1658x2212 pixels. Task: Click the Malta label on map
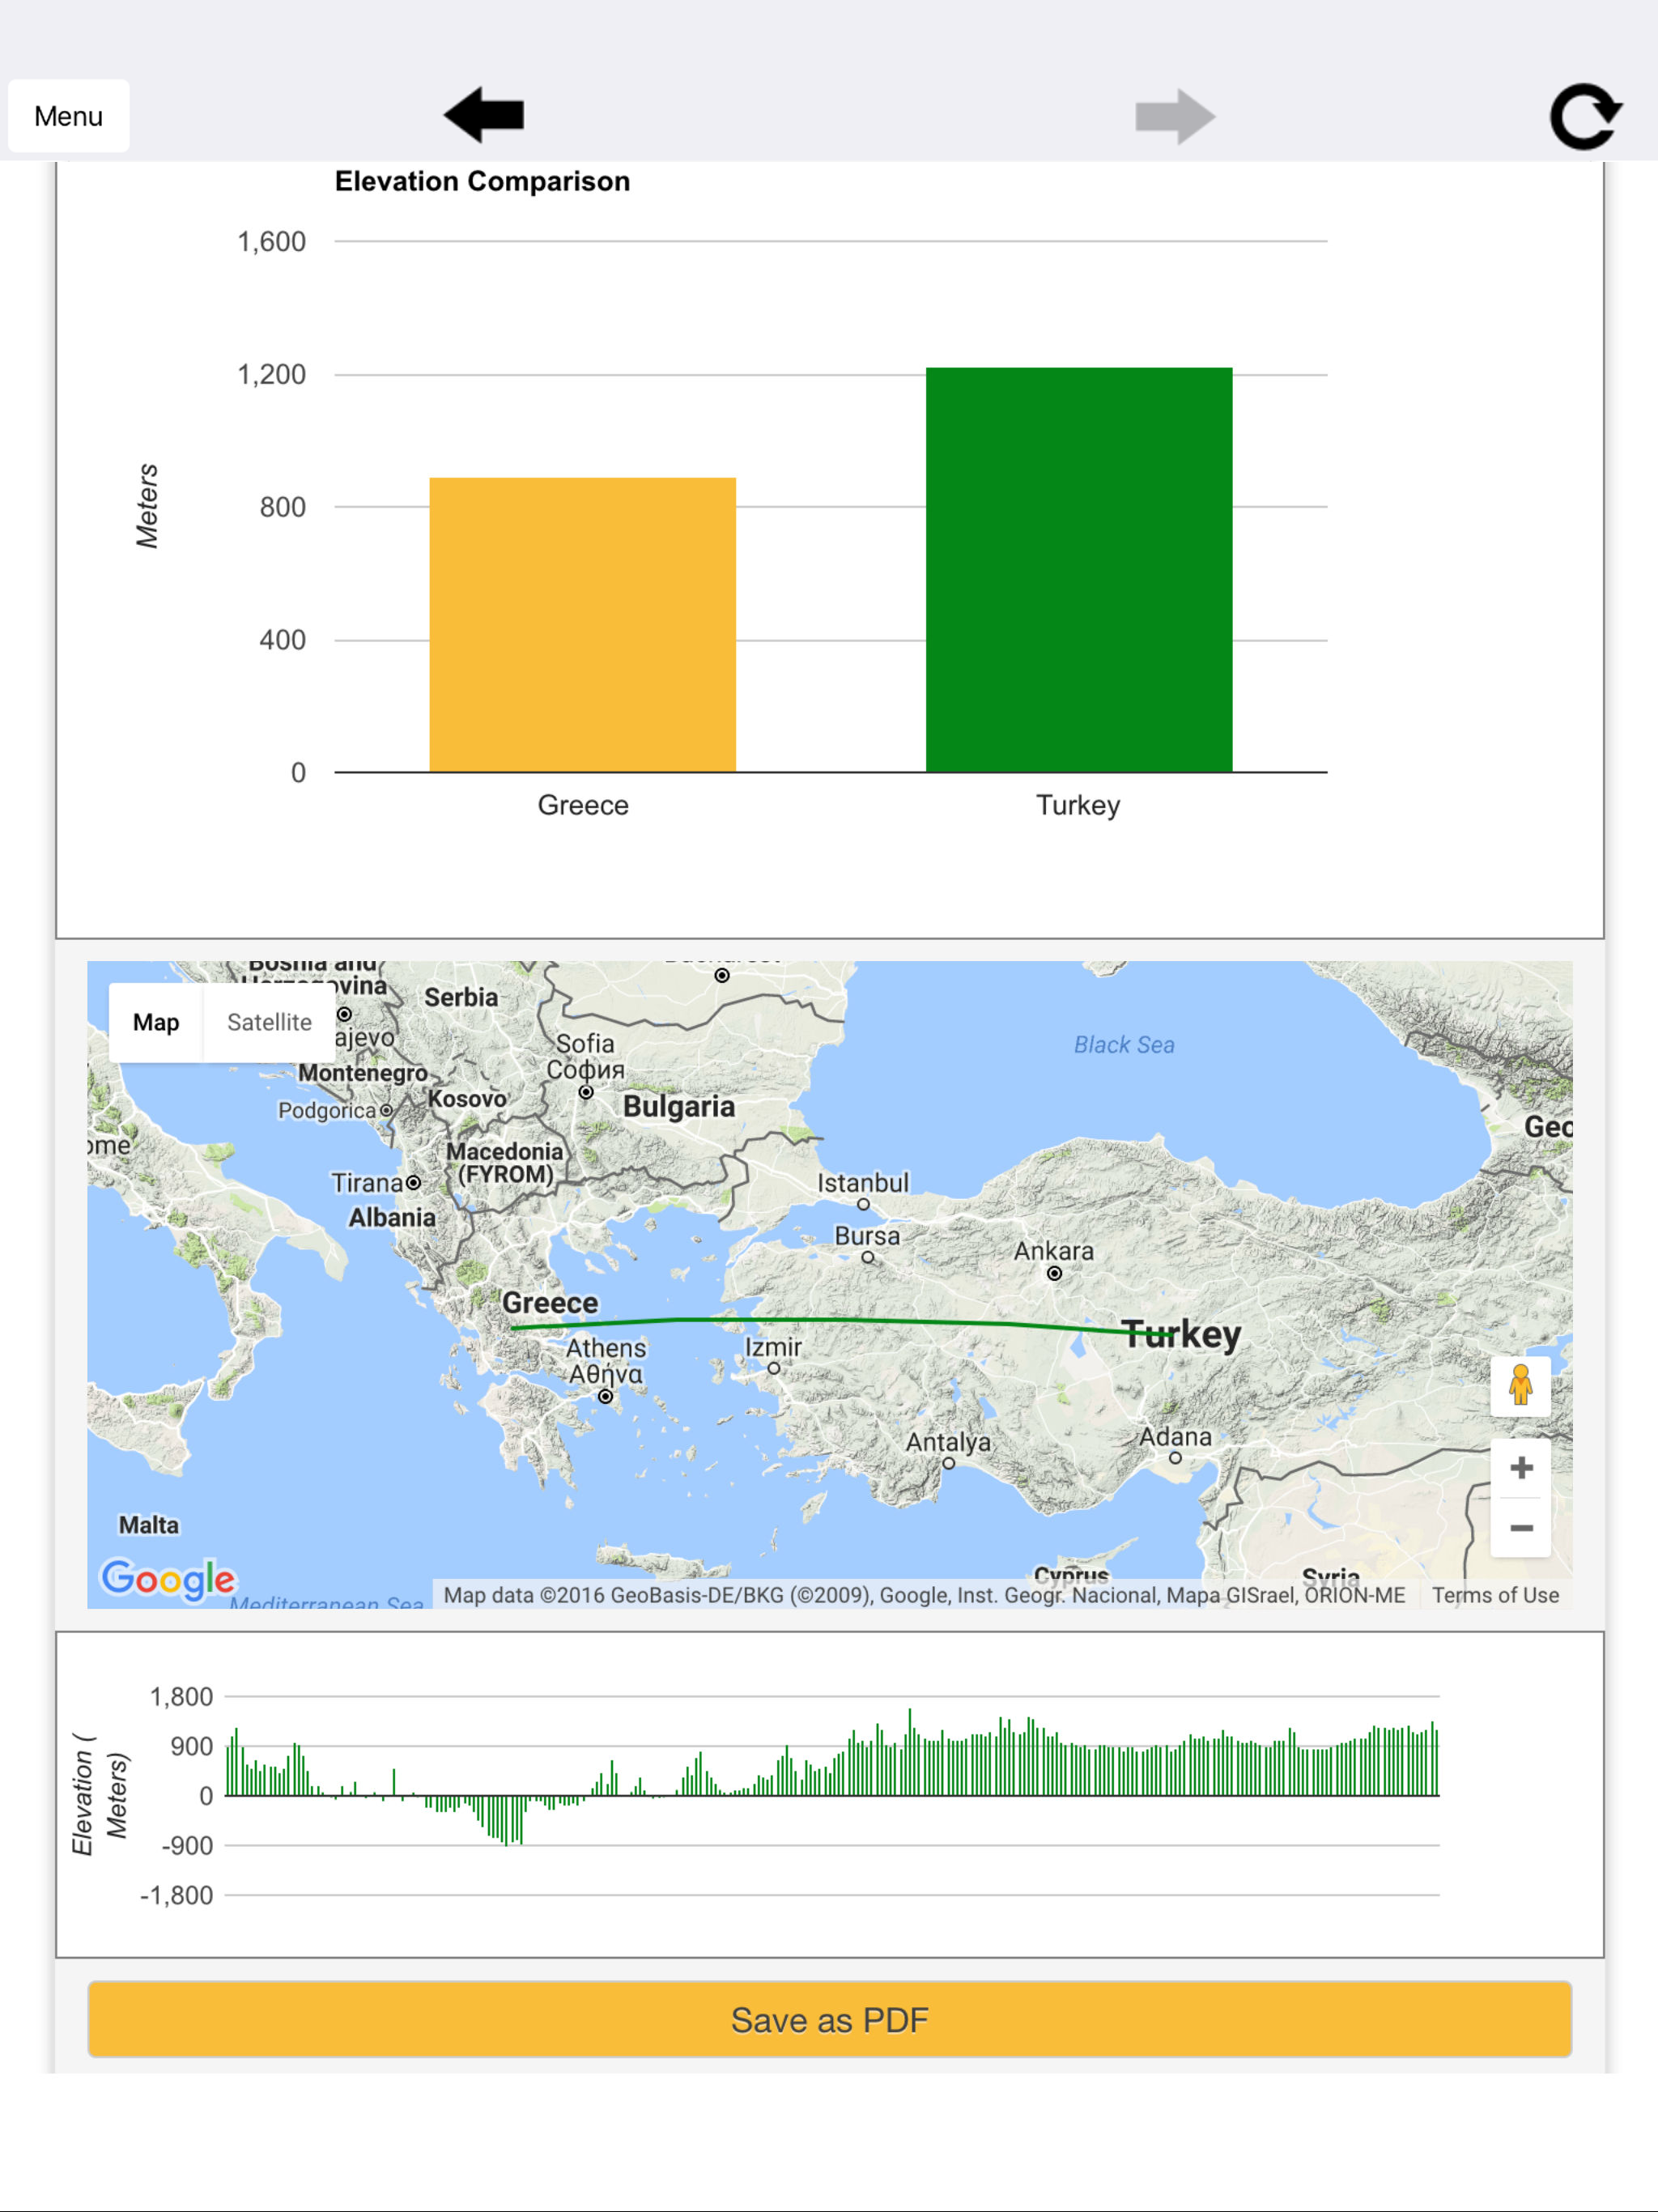pyautogui.click(x=149, y=1525)
